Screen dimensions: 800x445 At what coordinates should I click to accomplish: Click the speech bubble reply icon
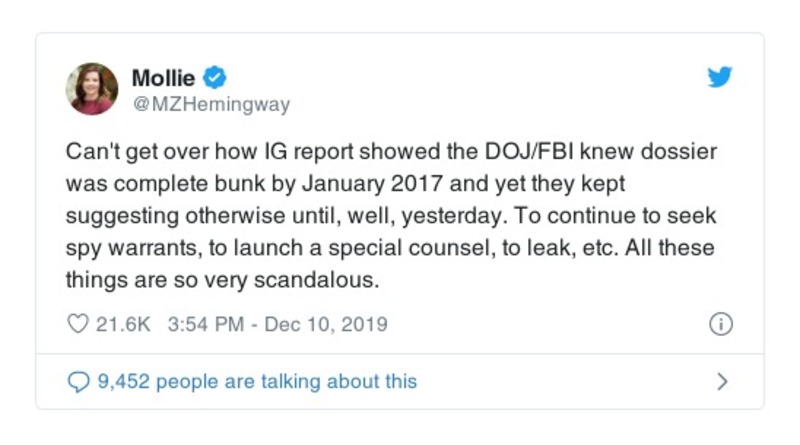(77, 381)
